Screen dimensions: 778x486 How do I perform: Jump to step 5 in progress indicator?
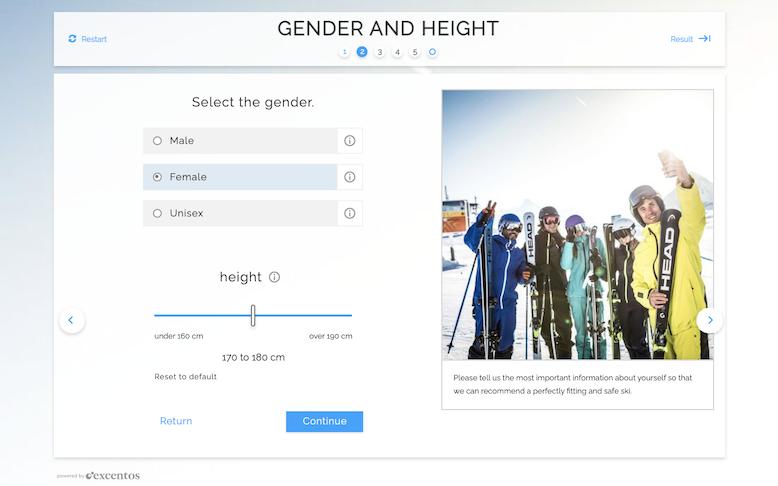[x=415, y=52]
